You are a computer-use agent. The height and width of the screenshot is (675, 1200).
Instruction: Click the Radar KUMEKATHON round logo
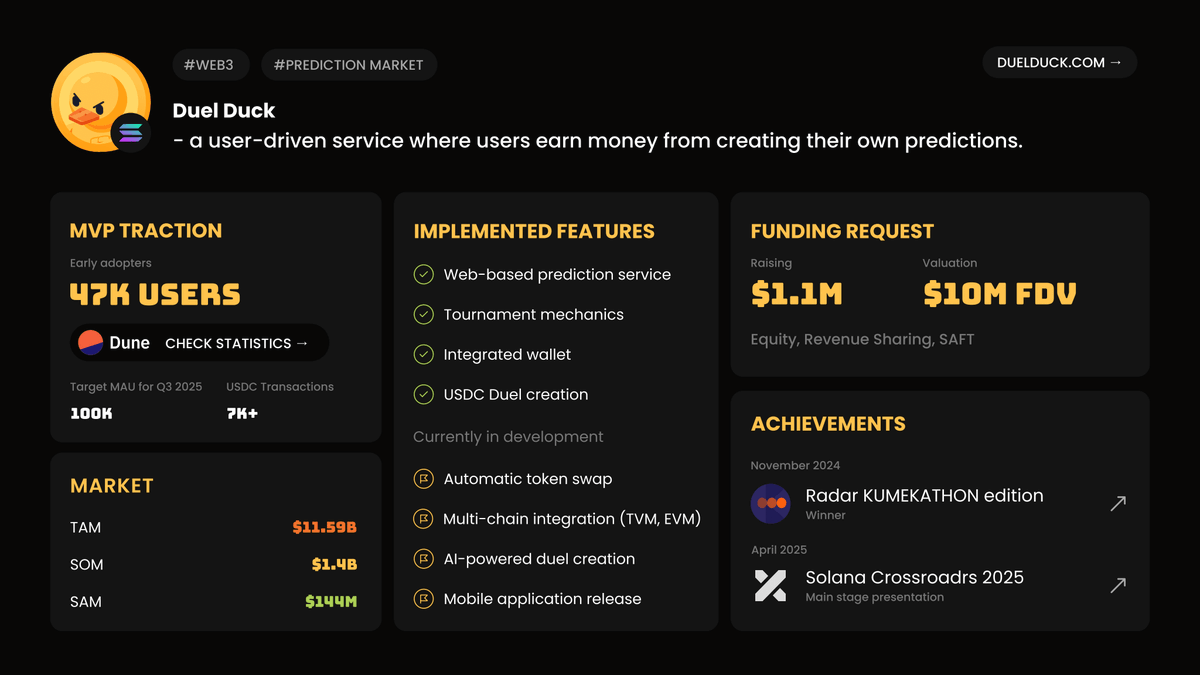tap(771, 503)
